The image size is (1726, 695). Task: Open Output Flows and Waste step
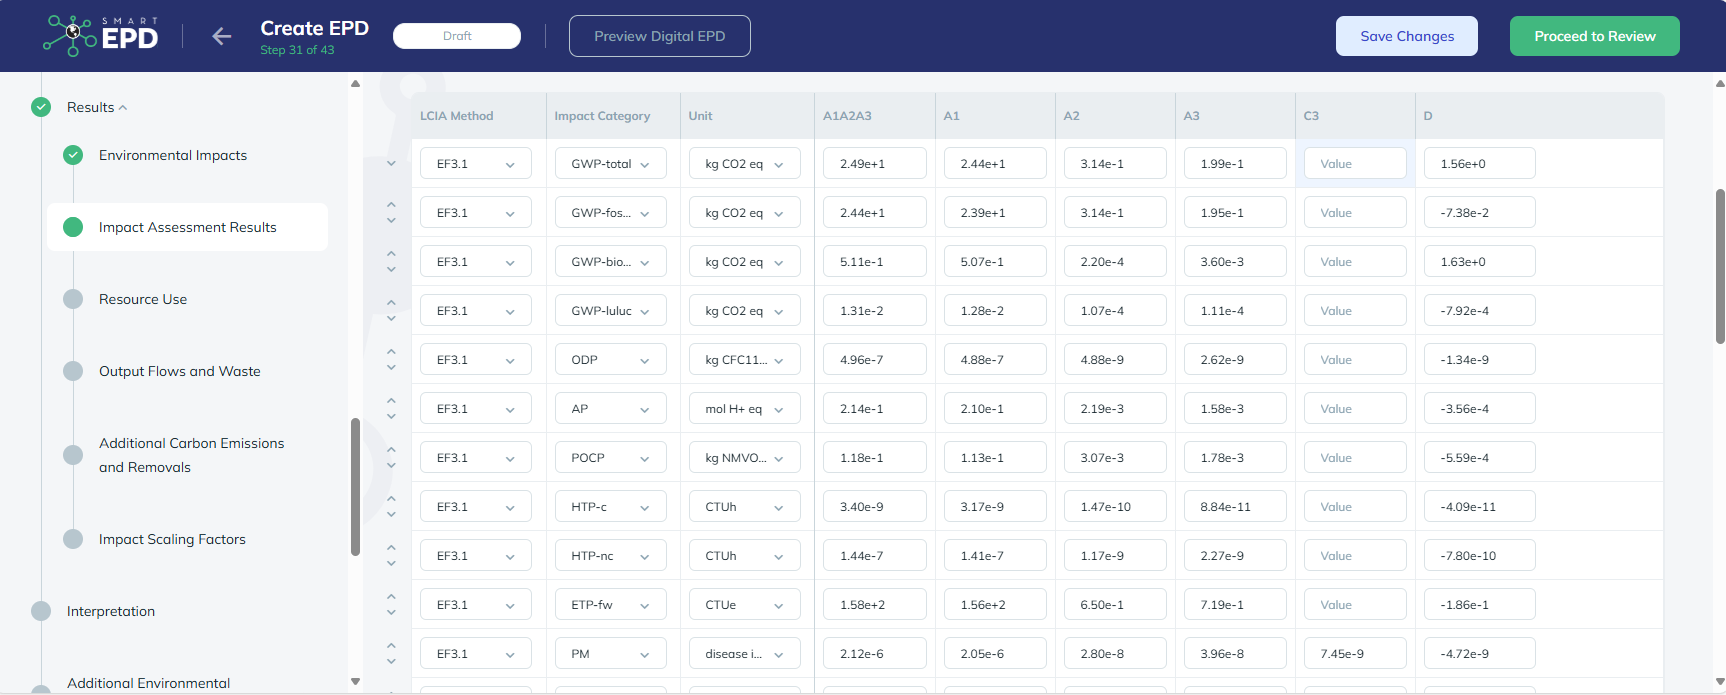[179, 371]
